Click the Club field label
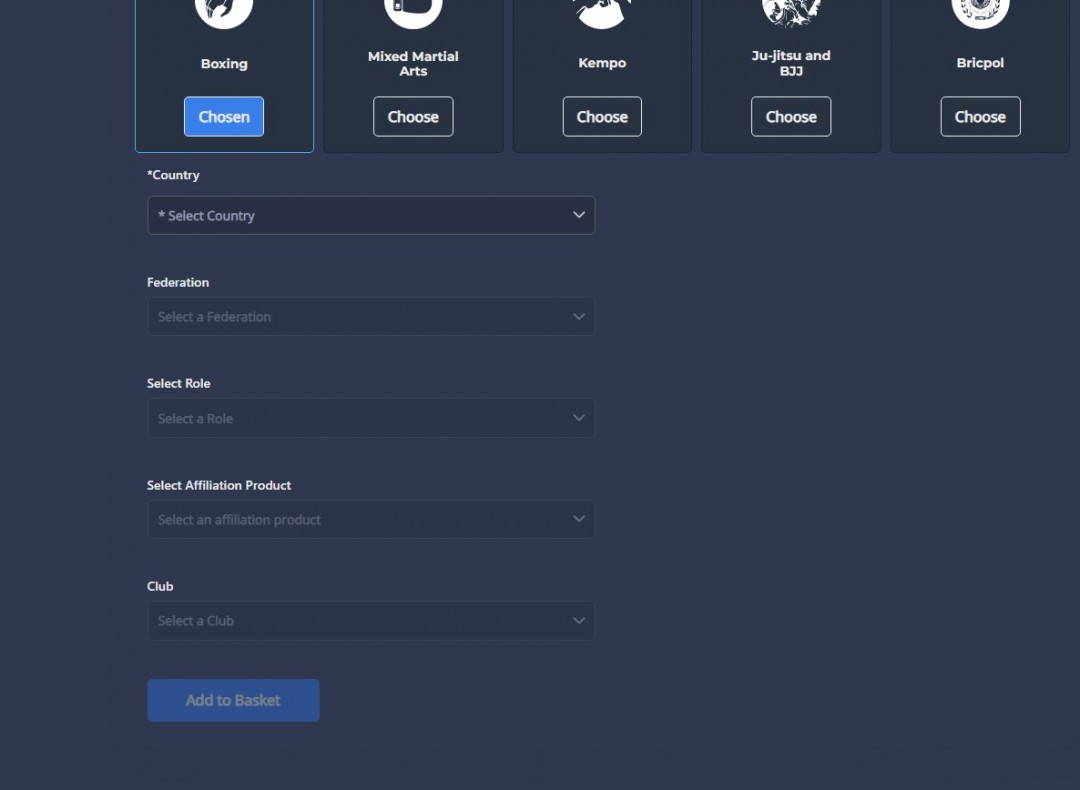1080x790 pixels. click(x=160, y=586)
